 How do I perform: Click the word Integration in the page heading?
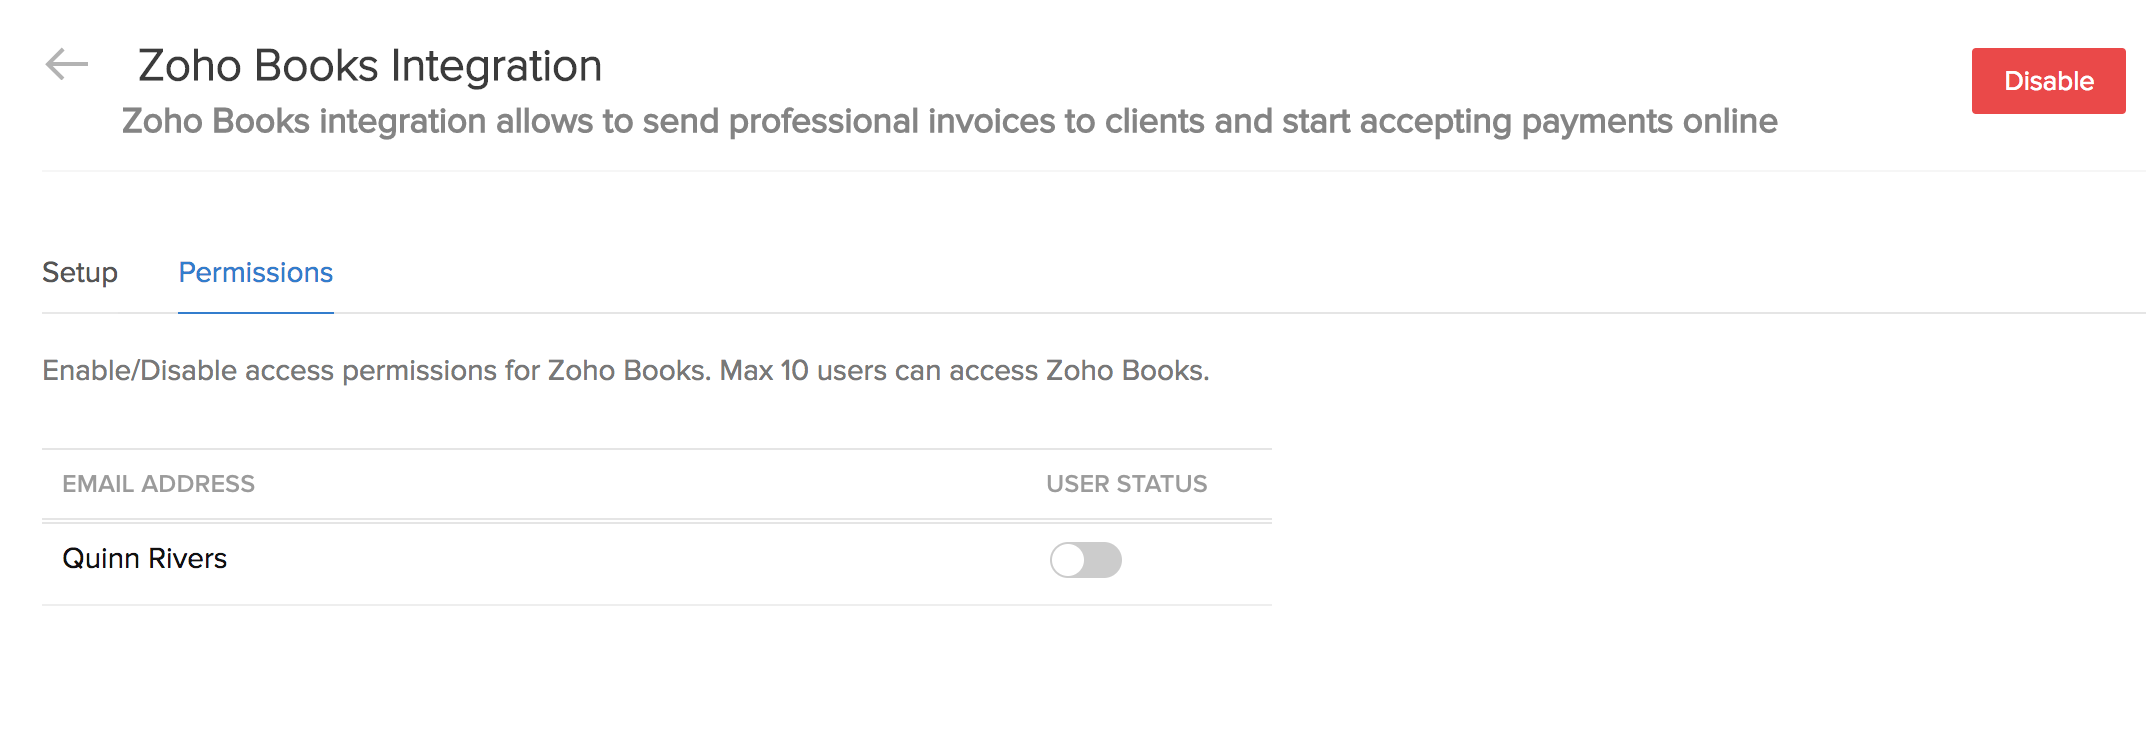pyautogui.click(x=496, y=67)
